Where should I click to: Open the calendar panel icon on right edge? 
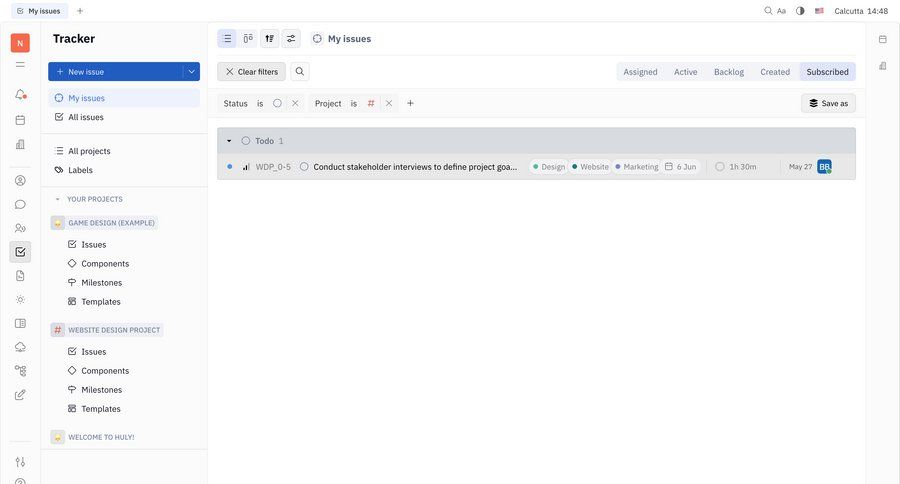click(882, 39)
